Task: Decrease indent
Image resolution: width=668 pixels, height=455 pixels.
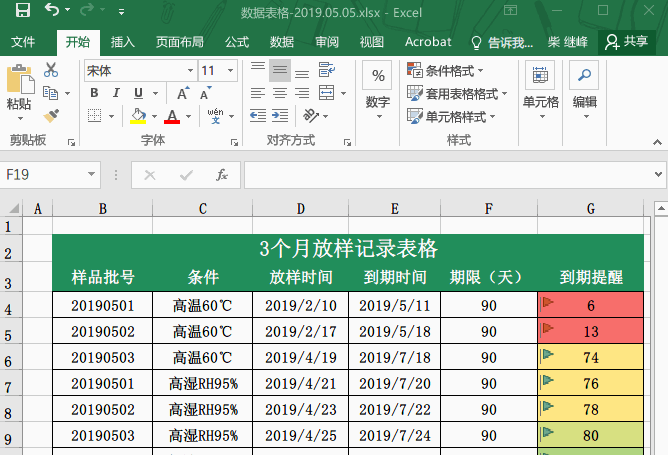Action: (x=258, y=115)
